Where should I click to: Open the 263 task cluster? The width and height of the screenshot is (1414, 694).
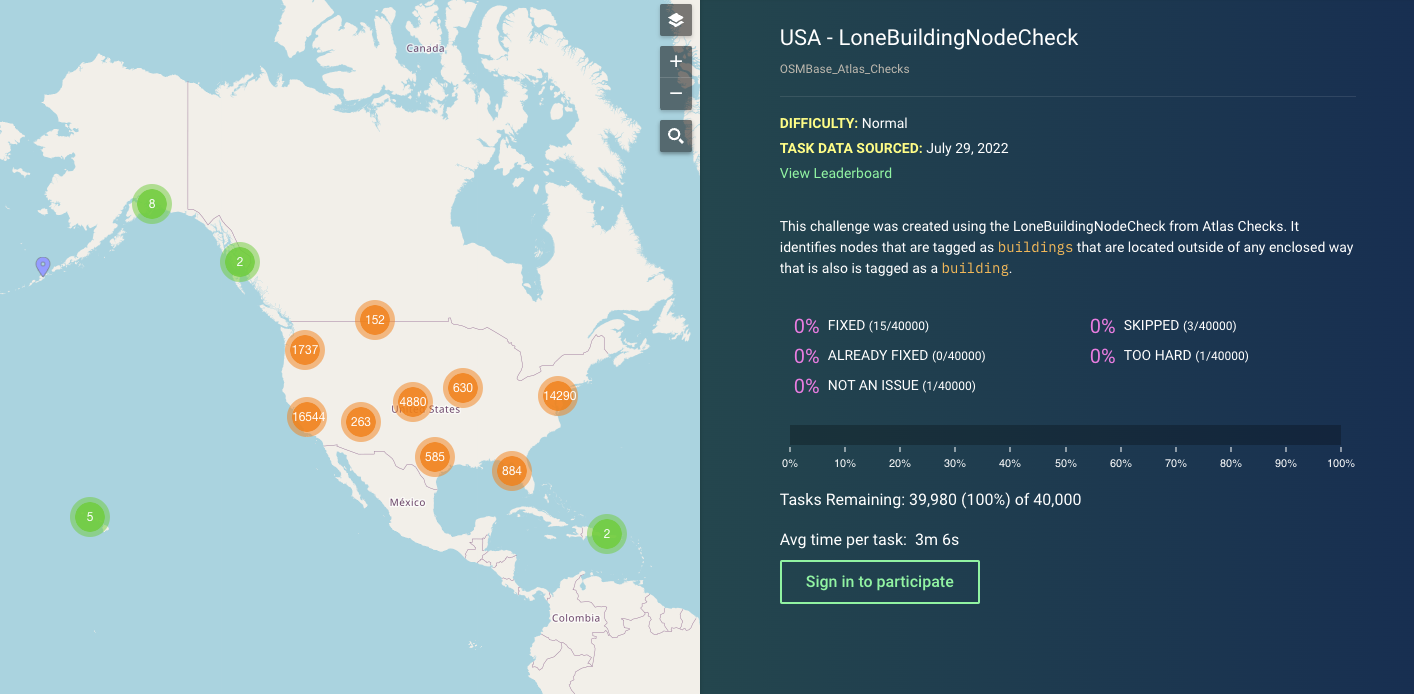[361, 422]
